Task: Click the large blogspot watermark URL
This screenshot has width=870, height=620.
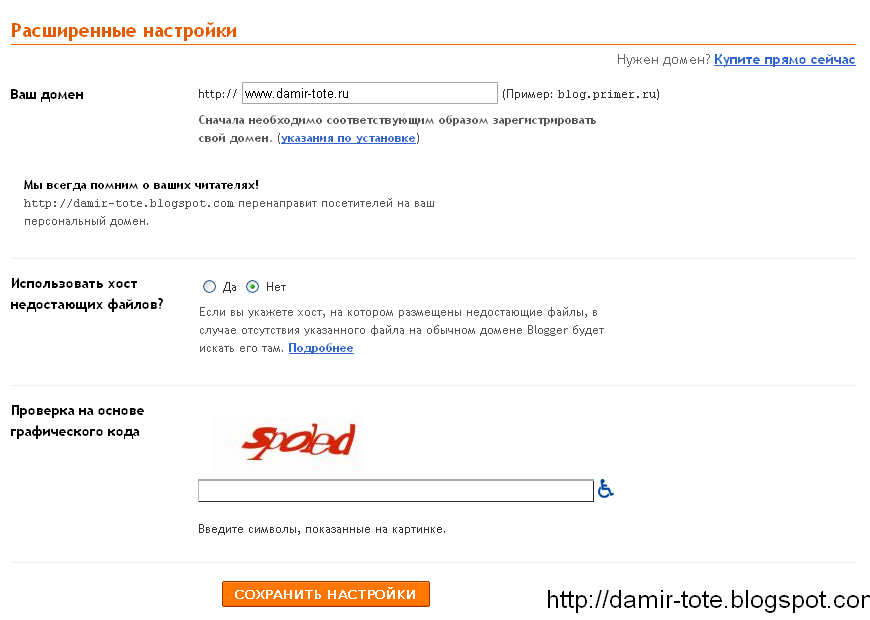Action: (x=708, y=599)
